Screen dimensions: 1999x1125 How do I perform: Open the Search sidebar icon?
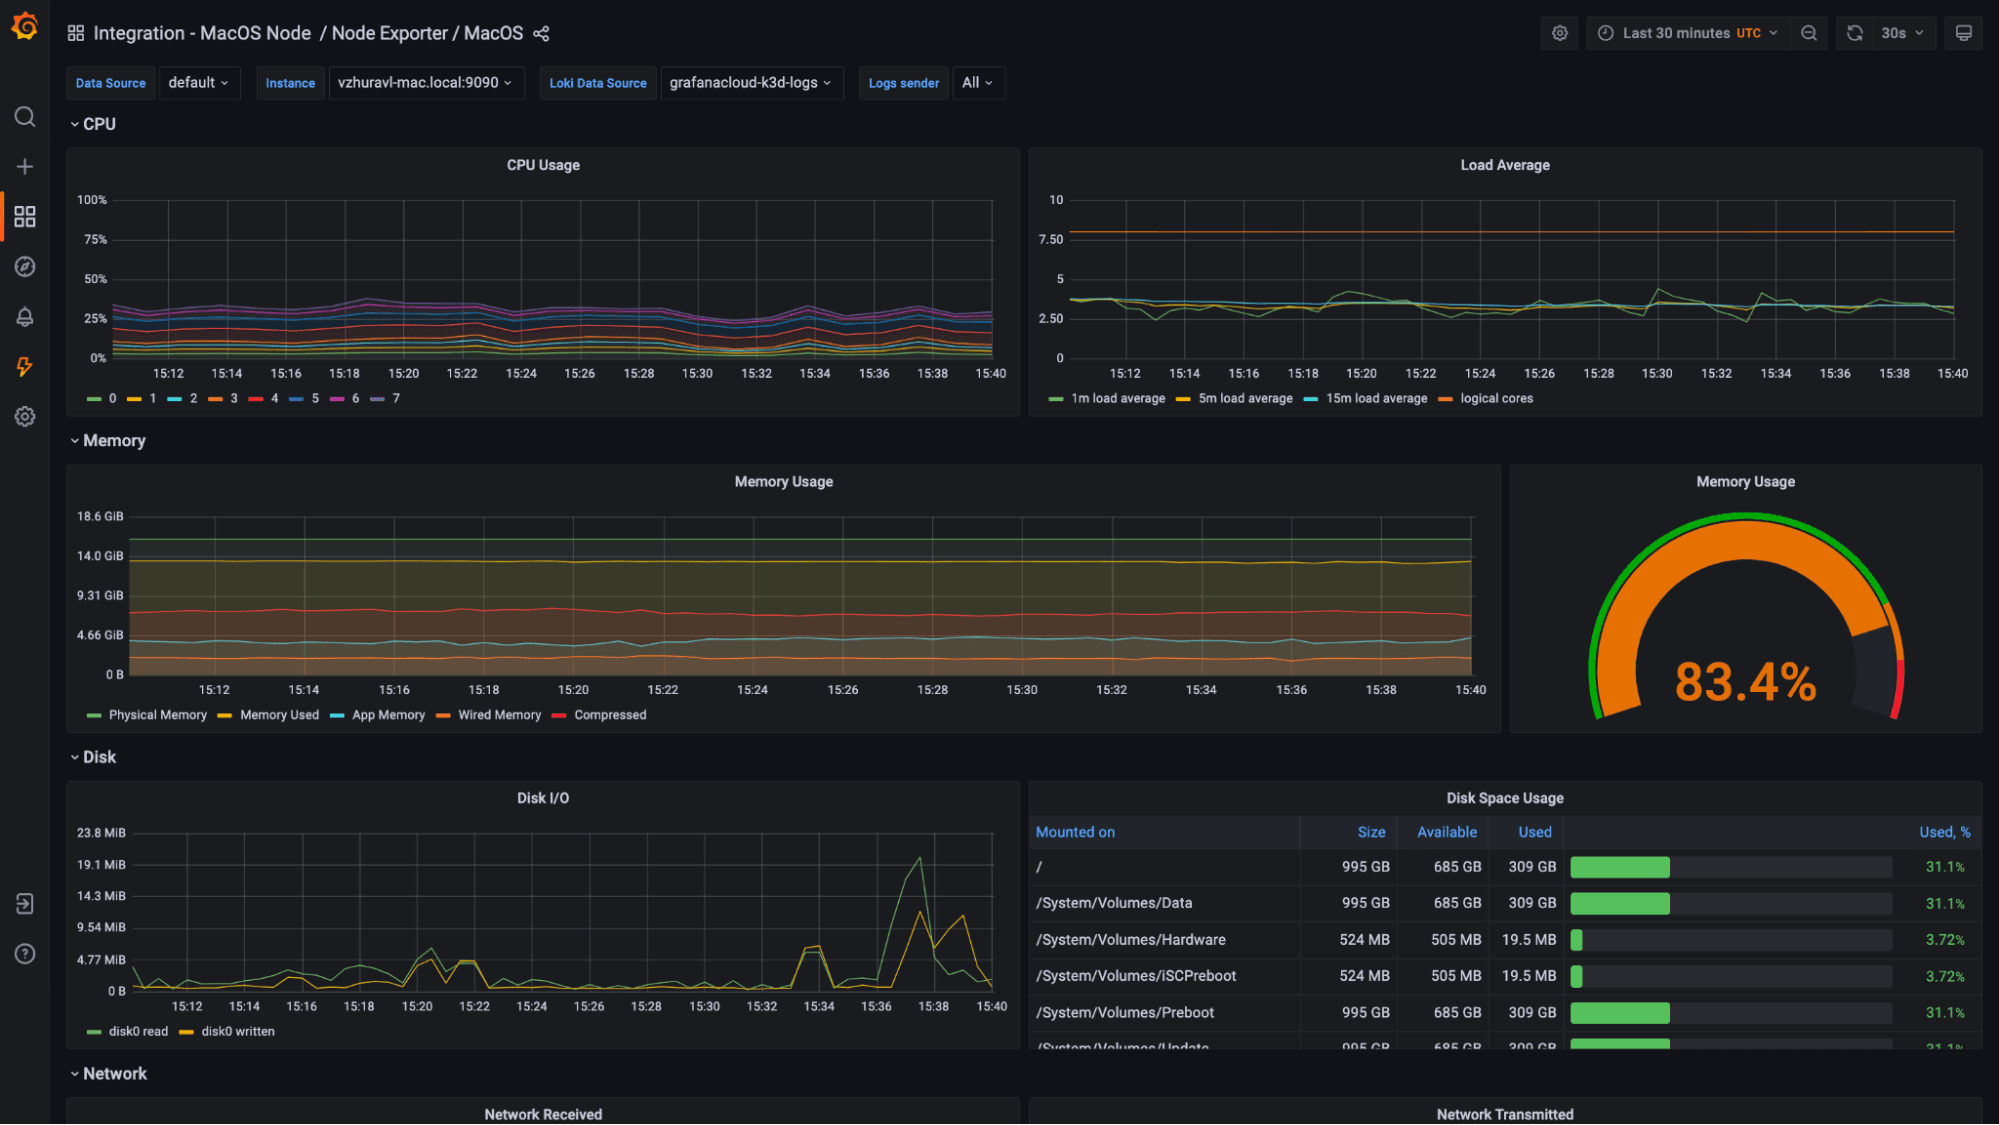(x=24, y=117)
